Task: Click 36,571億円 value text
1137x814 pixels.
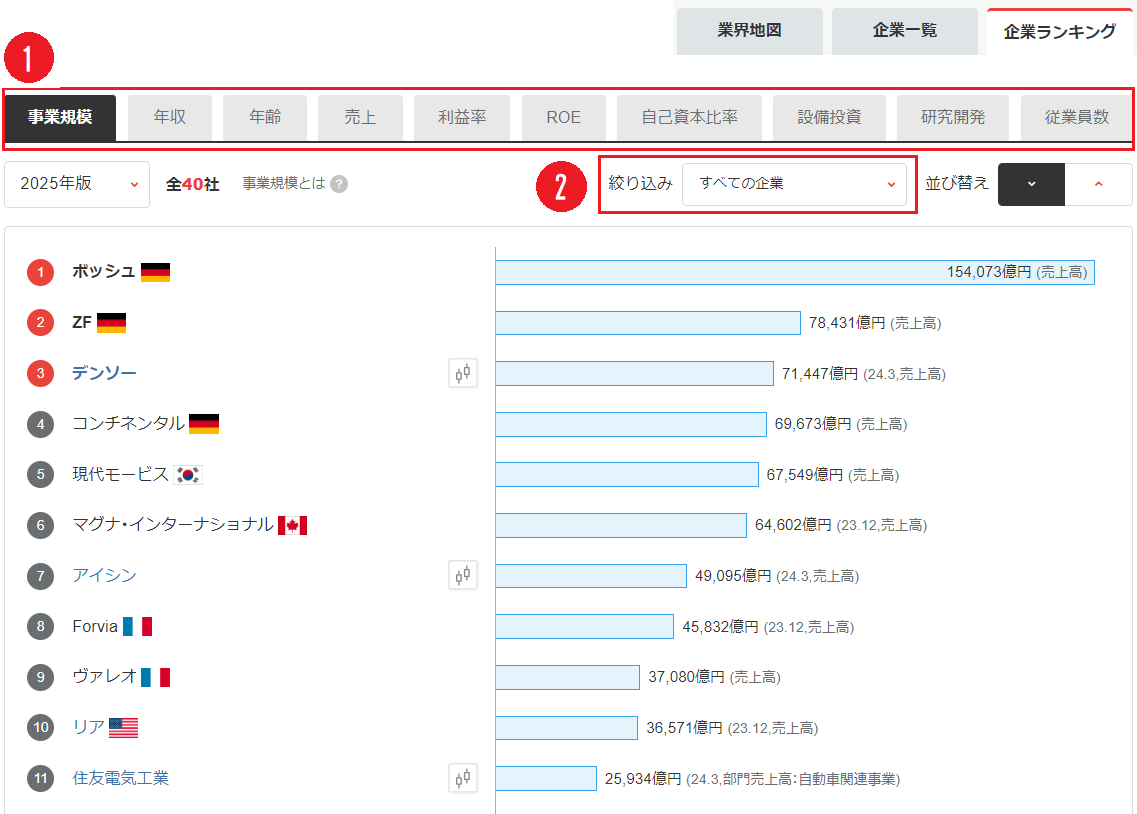Action: [685, 728]
